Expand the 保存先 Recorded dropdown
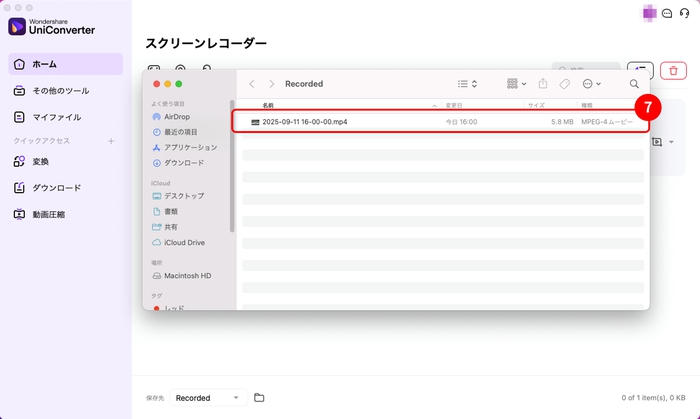The height and width of the screenshot is (419, 700). 208,398
